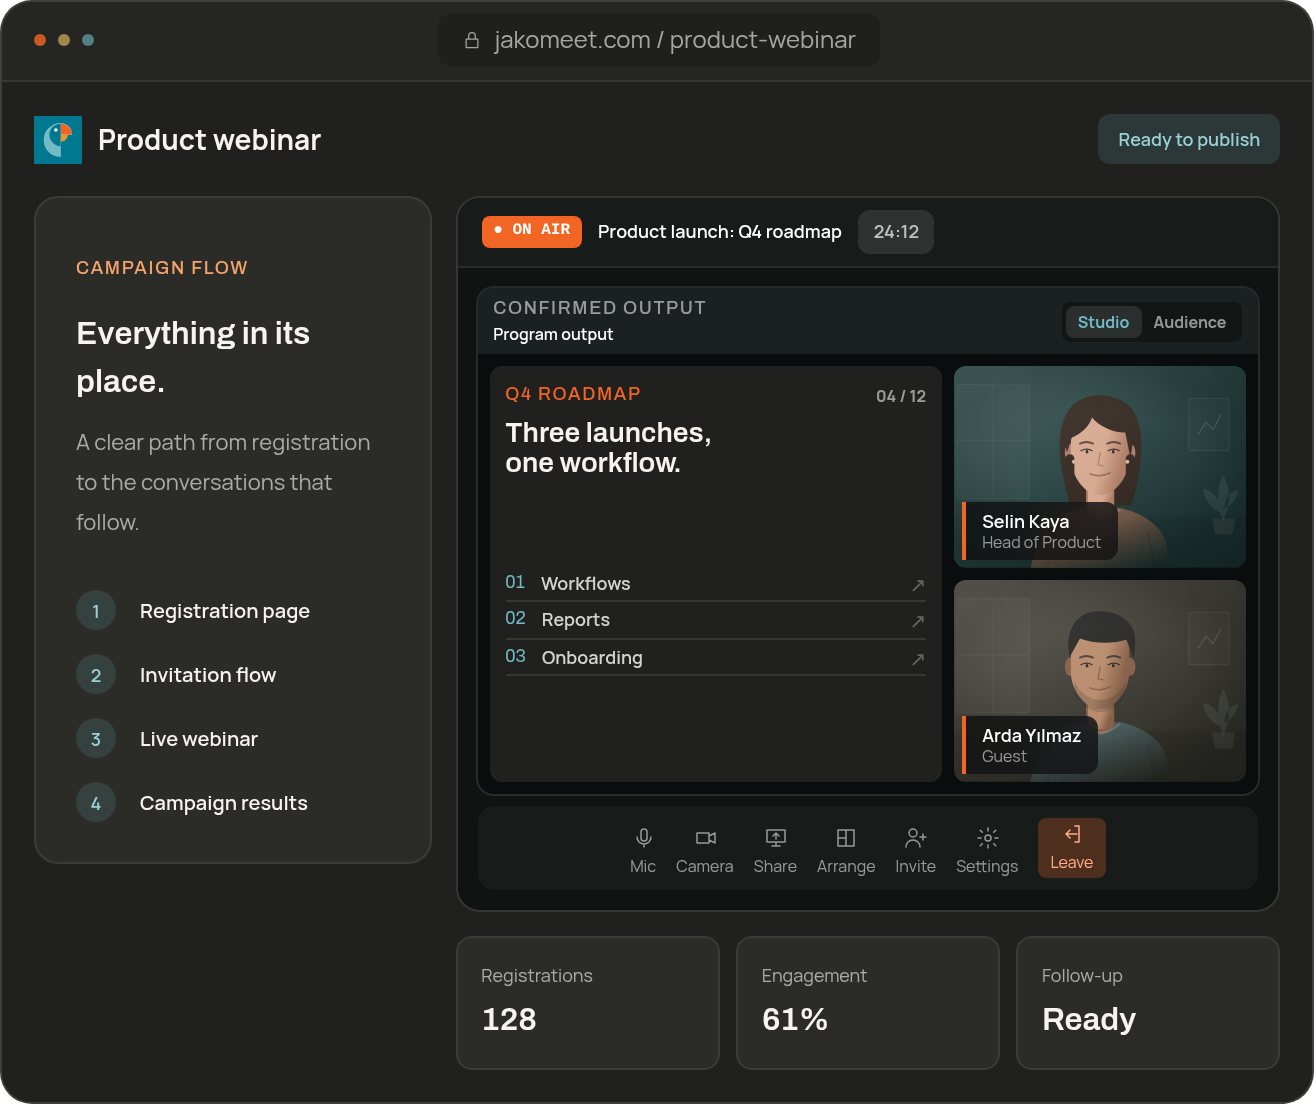1314x1104 pixels.
Task: Click the Workflows agenda item text
Action: click(x=586, y=584)
